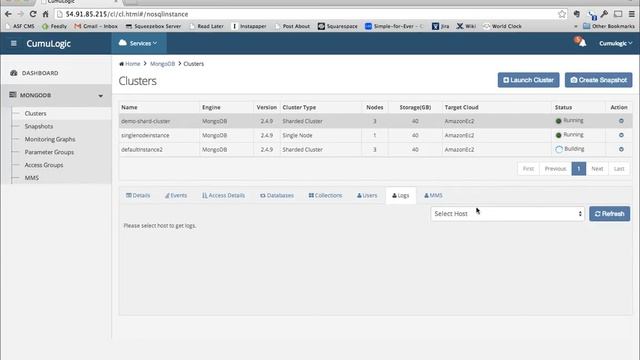Open Clusters in the sidebar

36,113
